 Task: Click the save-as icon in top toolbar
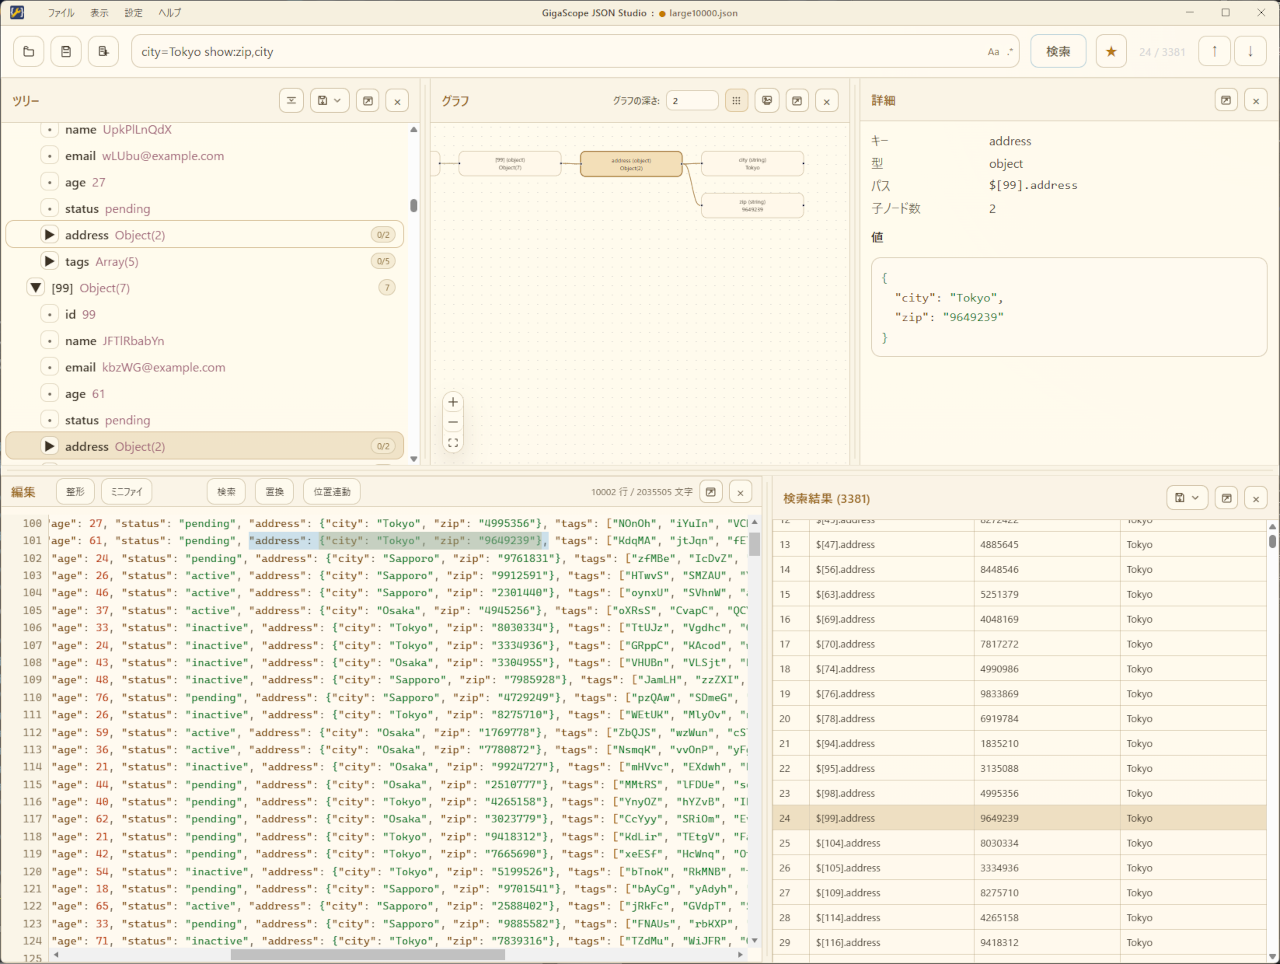tap(103, 52)
